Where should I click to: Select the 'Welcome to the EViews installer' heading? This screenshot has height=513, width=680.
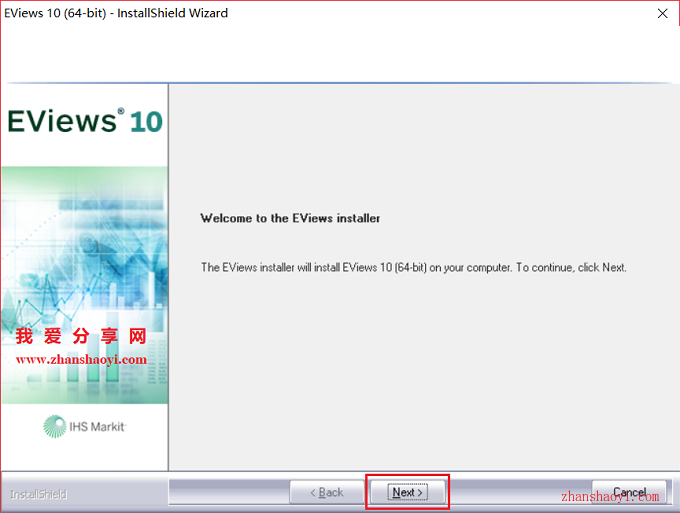(x=290, y=218)
